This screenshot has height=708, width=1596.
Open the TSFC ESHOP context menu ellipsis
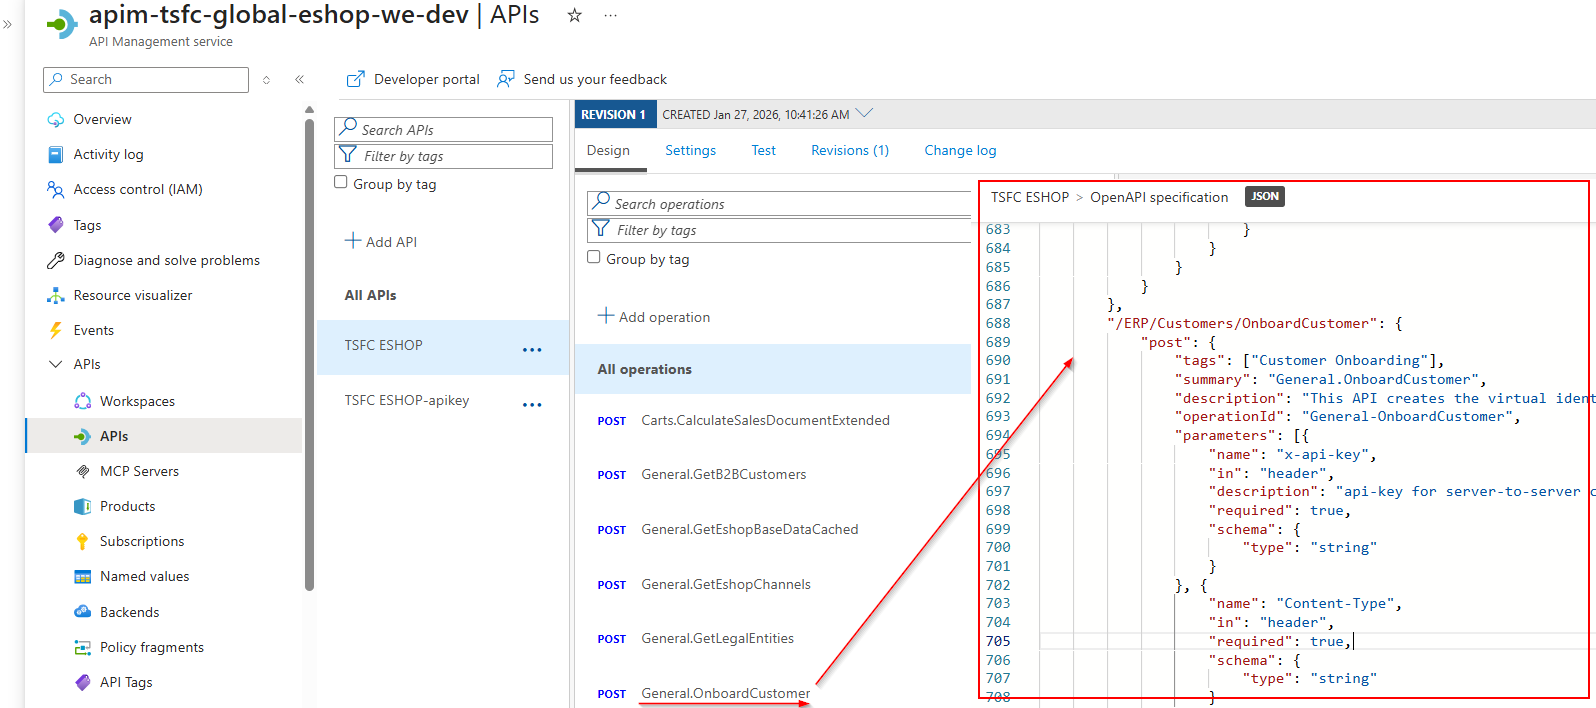point(532,350)
